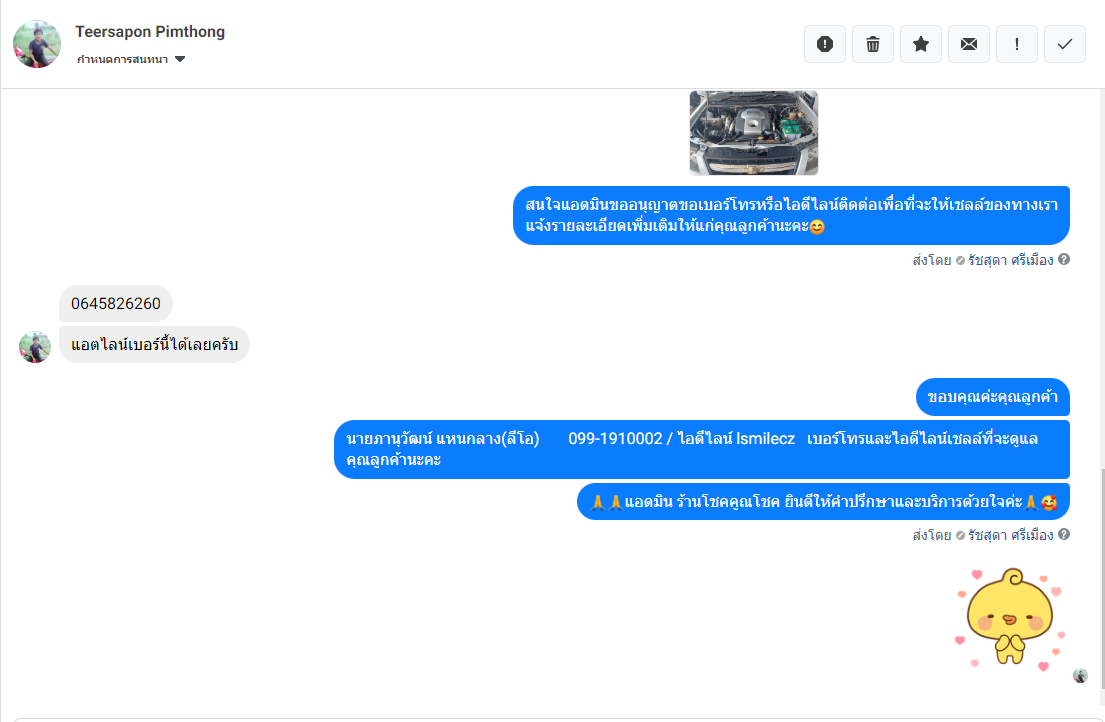
Task: Click the help icon beside first รัชสุดา ศรีเมือง
Action: [x=1064, y=259]
